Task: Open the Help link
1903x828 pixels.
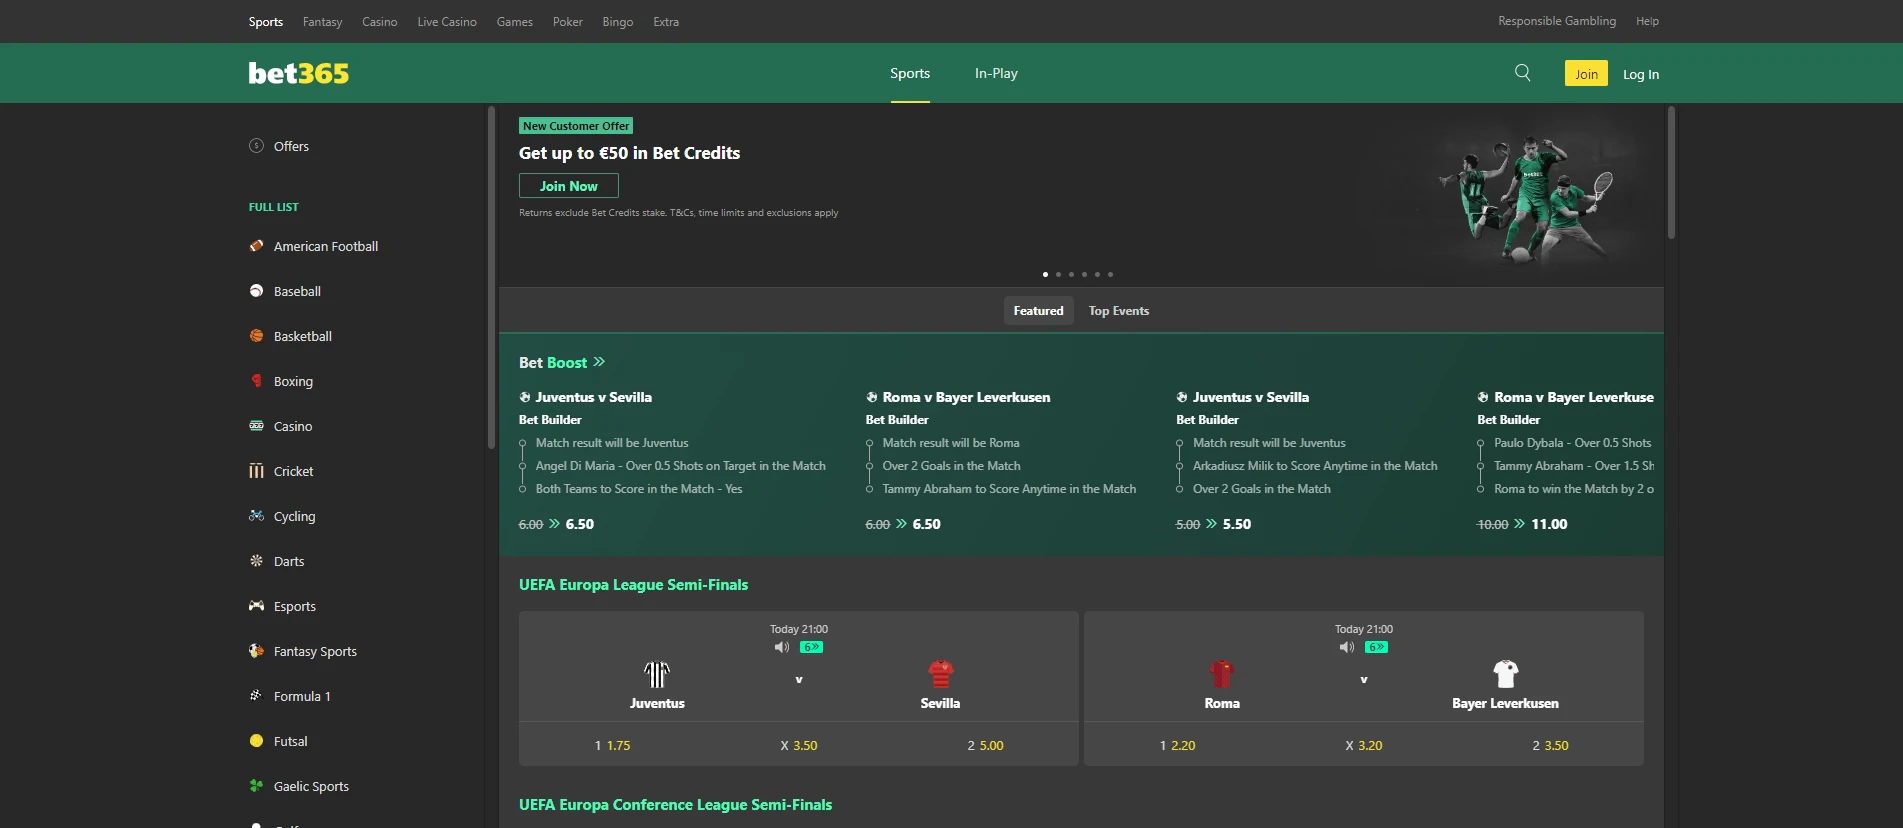Action: pos(1647,21)
